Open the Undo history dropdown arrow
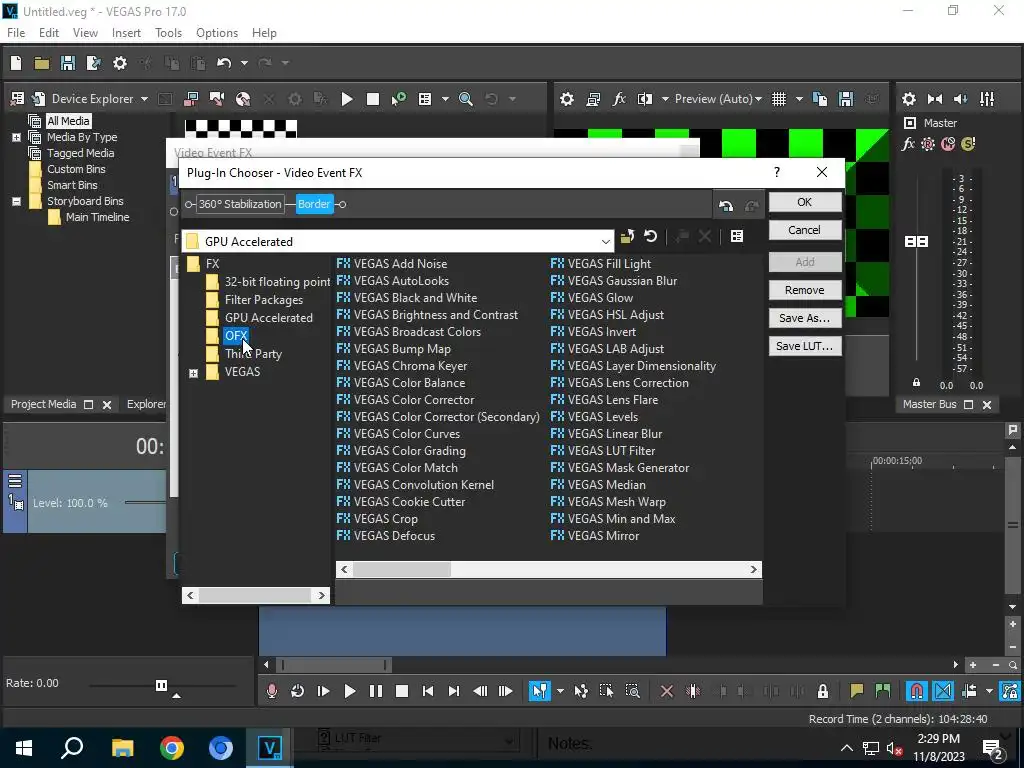 pyautogui.click(x=244, y=63)
